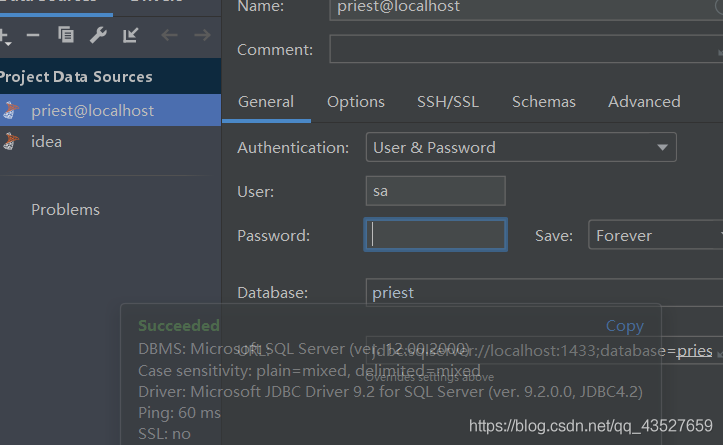The image size is (723, 445).
Task: Click the Database field containing priest
Action: 540,293
